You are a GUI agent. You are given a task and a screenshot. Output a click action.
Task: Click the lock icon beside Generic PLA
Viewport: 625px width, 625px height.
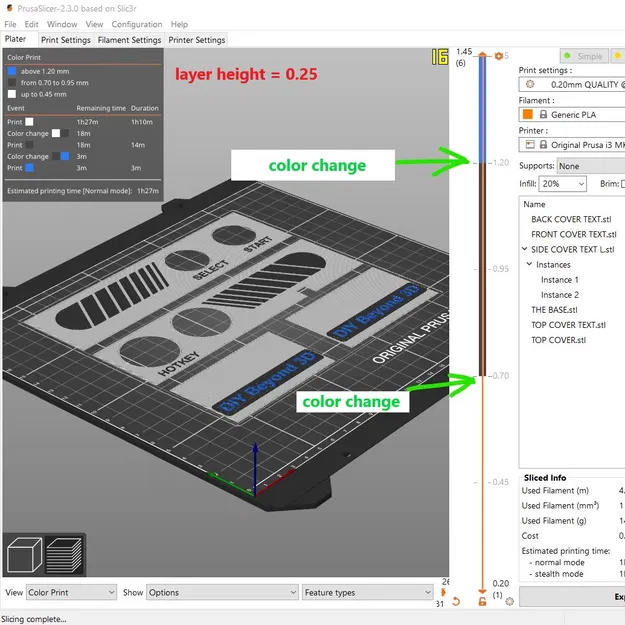543,114
